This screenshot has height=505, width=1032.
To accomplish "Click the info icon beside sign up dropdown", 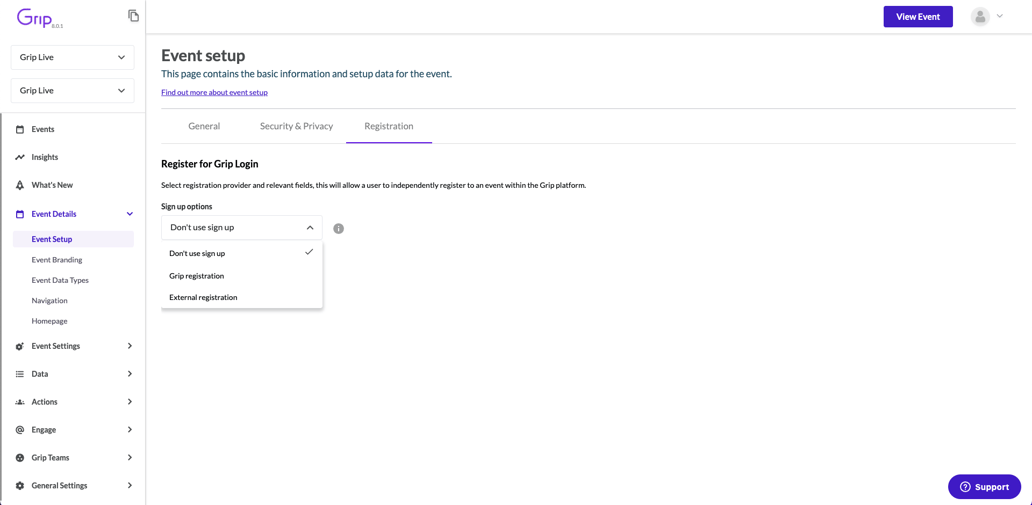I will coord(338,229).
